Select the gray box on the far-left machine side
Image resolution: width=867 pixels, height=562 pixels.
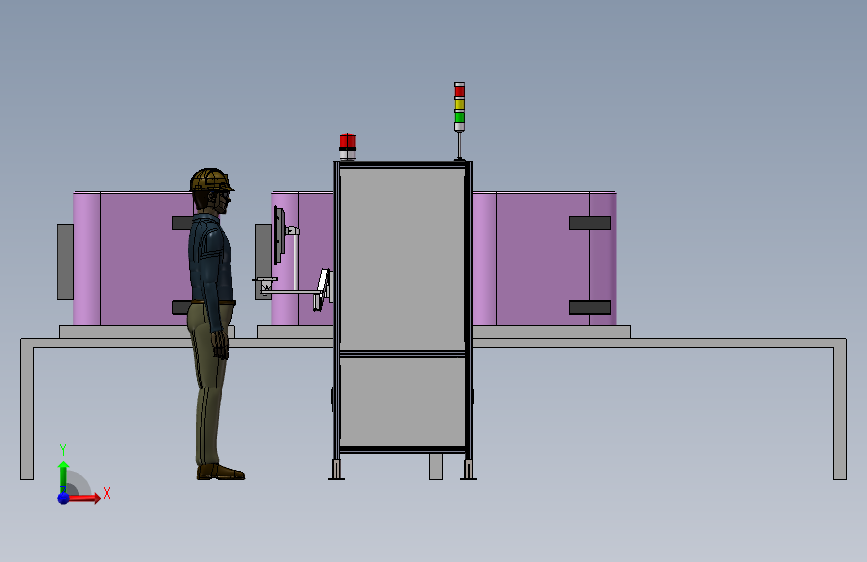pos(65,262)
